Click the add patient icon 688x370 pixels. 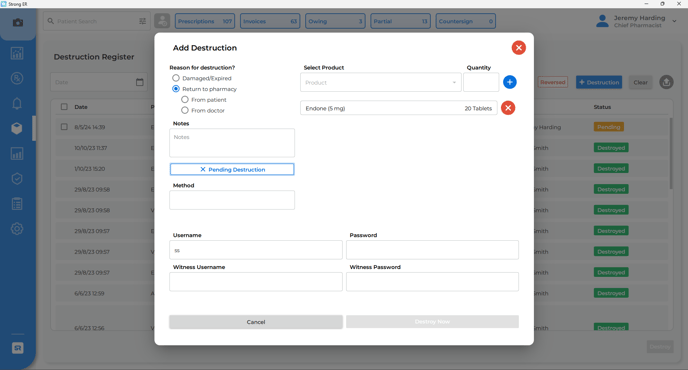pyautogui.click(x=162, y=21)
